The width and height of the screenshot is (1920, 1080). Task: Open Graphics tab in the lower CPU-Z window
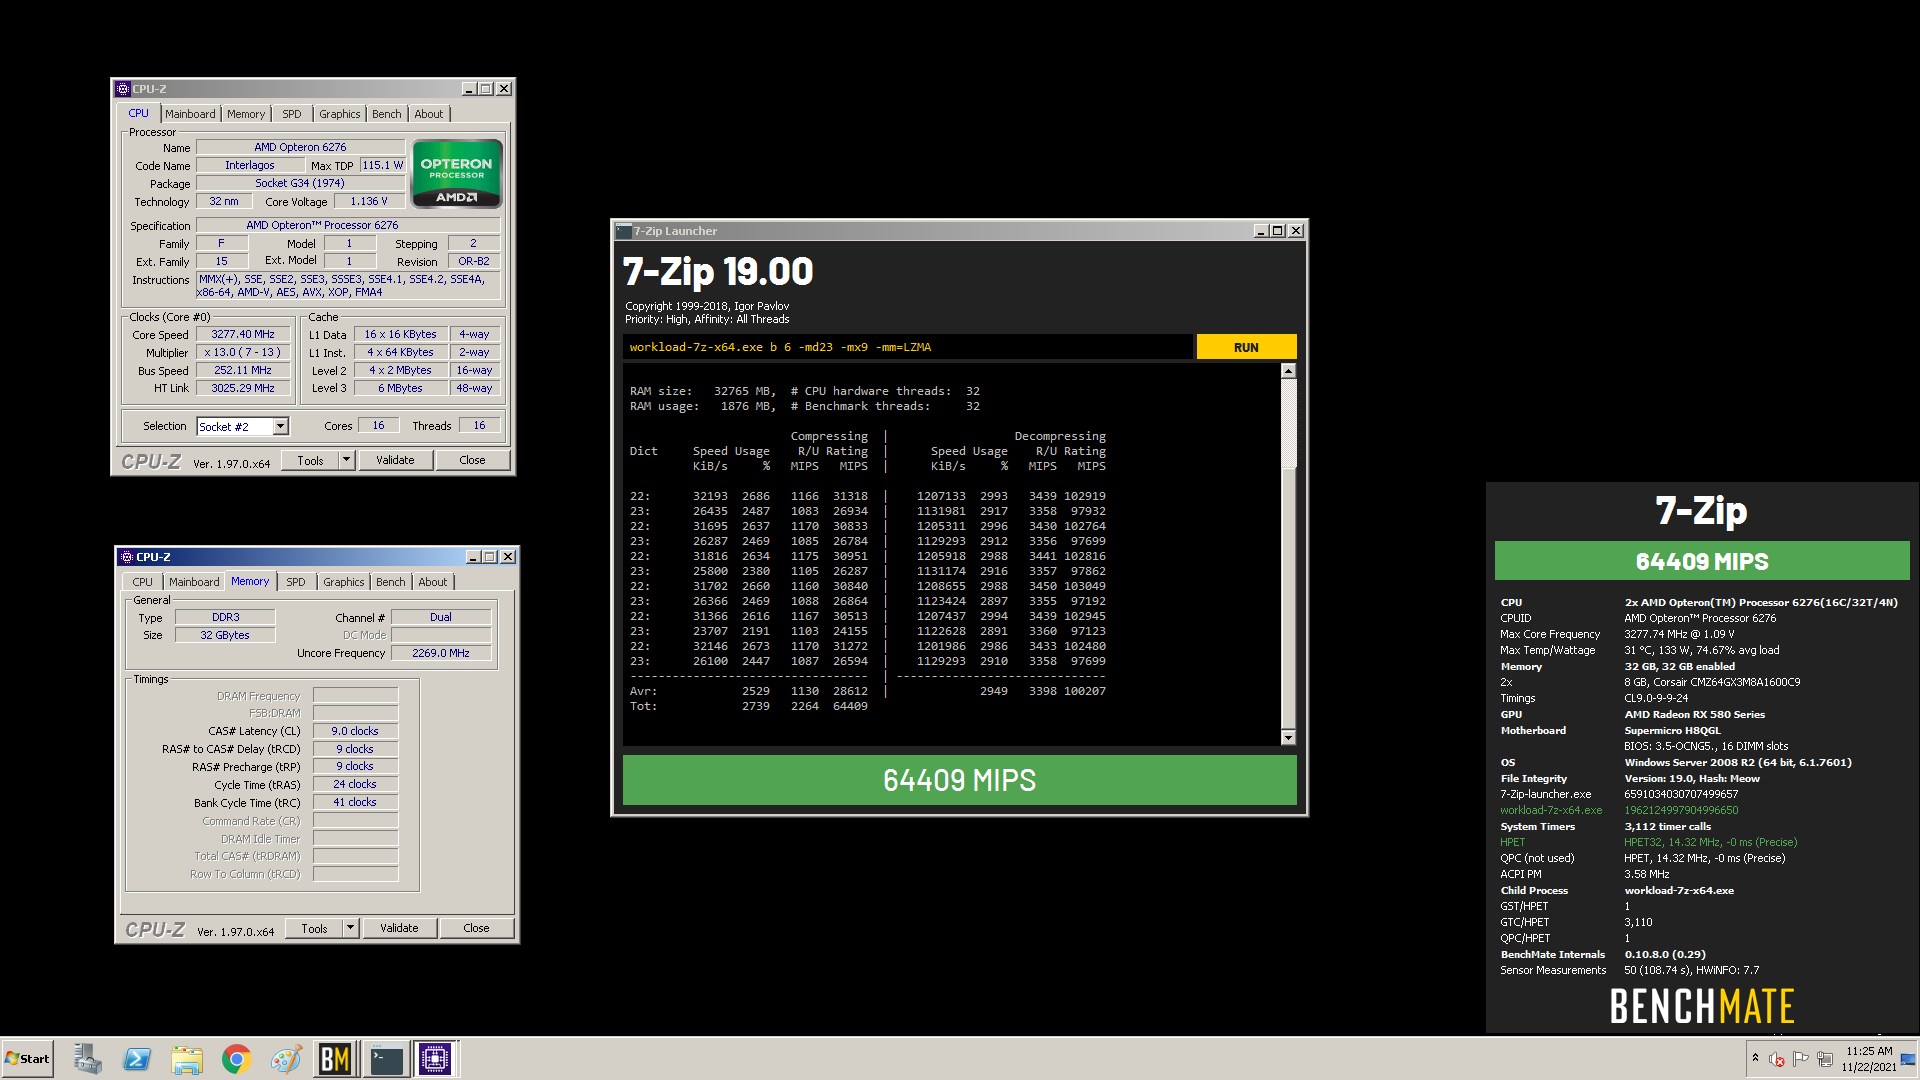(344, 582)
